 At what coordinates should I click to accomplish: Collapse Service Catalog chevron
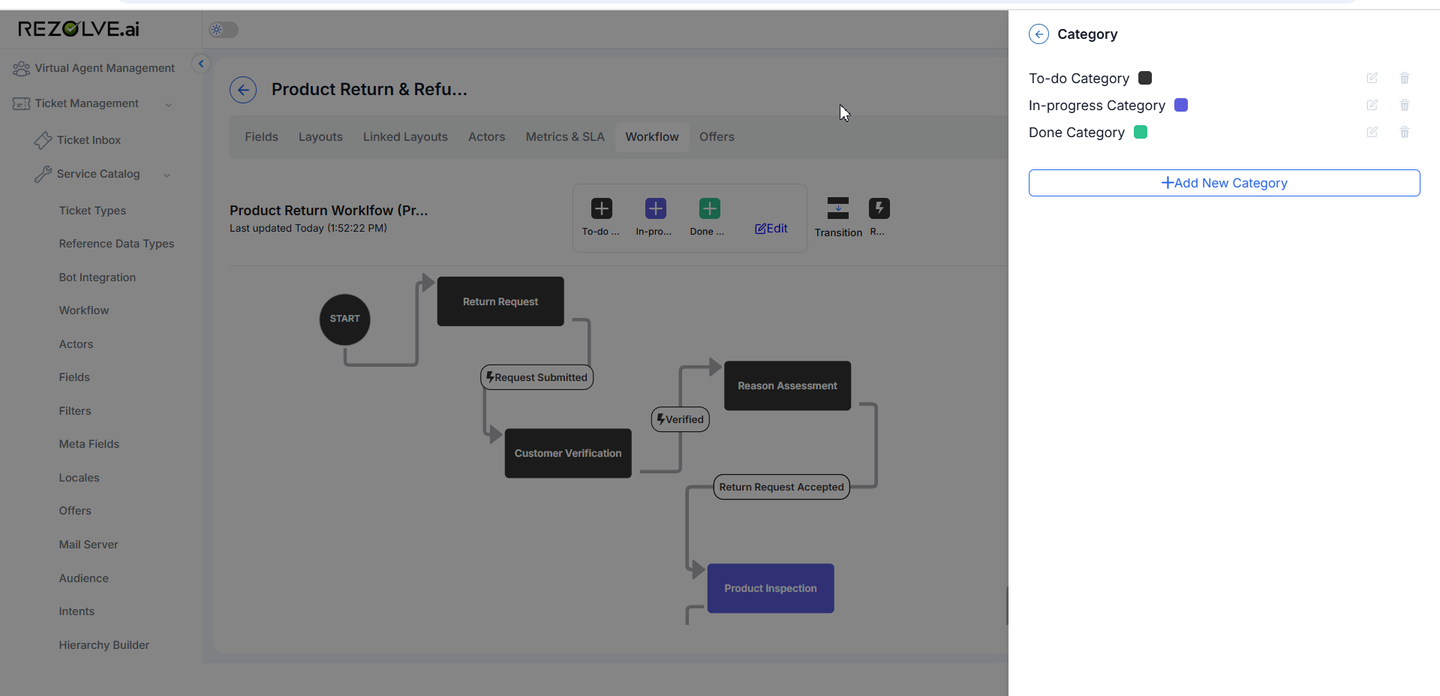click(x=167, y=175)
